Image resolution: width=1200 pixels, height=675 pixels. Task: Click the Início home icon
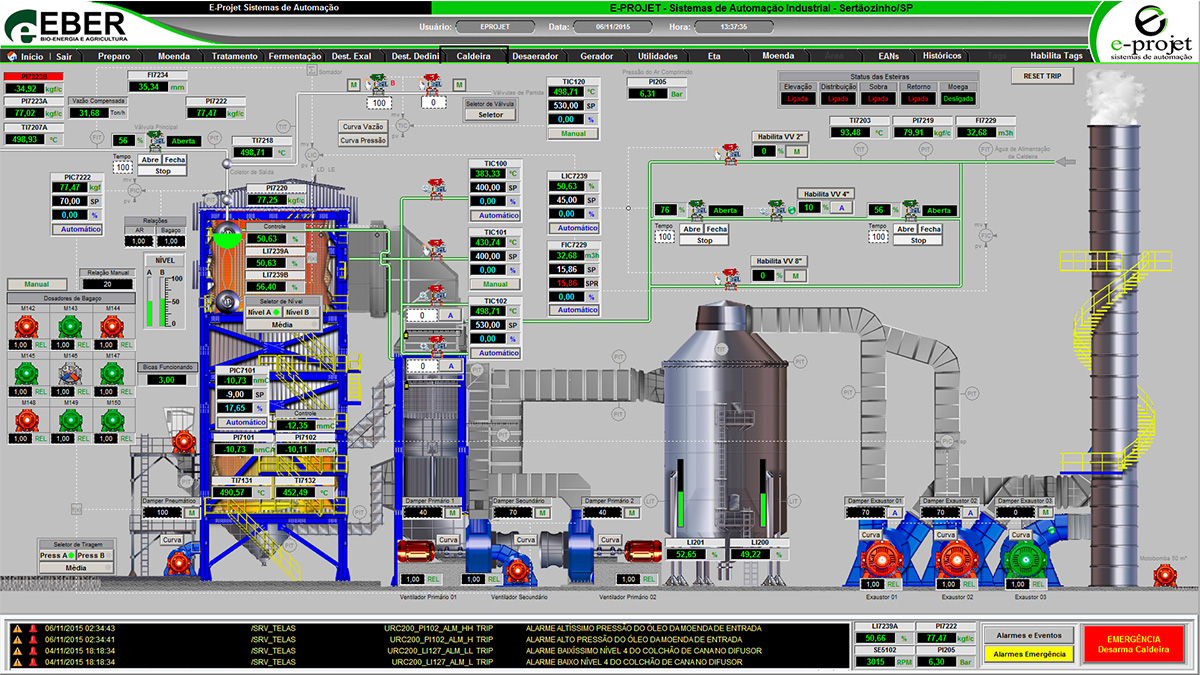pyautogui.click(x=13, y=57)
